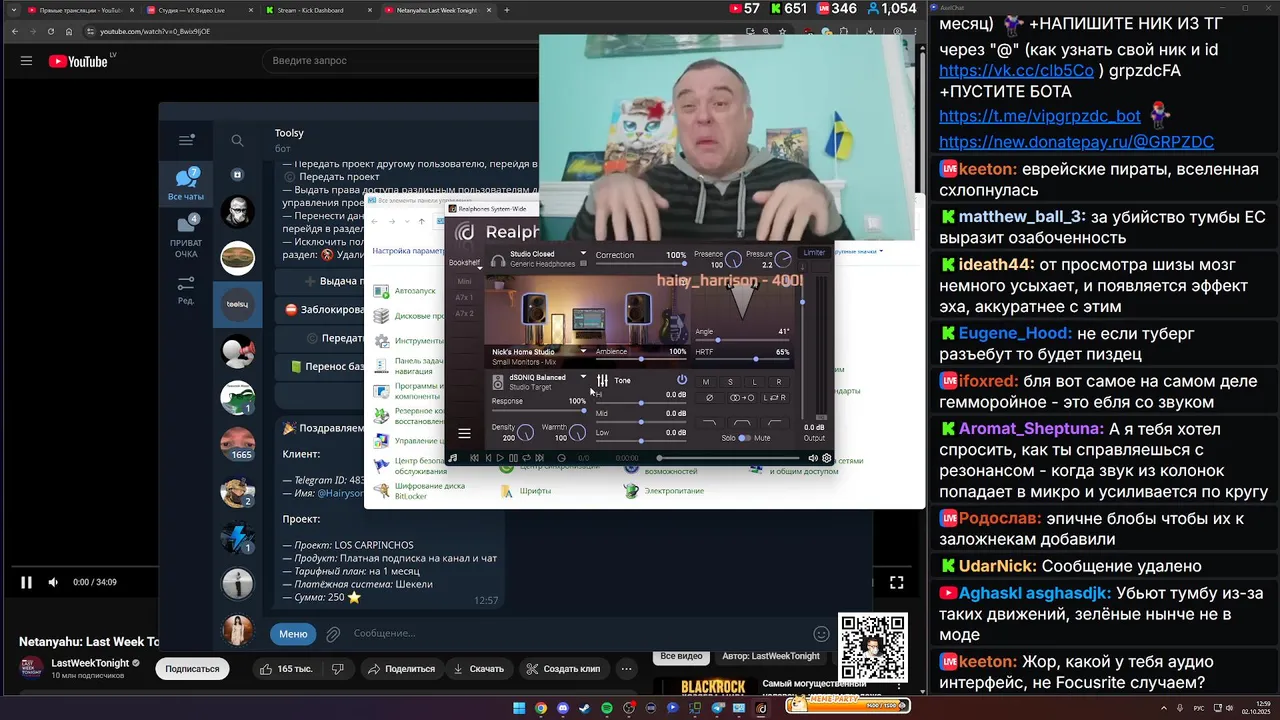The image size is (1280, 720).
Task: Click the Realphones music note icon
Action: coord(453,458)
